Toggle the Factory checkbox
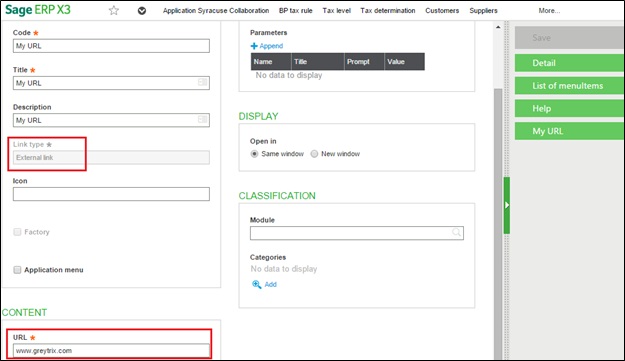 coord(17,232)
